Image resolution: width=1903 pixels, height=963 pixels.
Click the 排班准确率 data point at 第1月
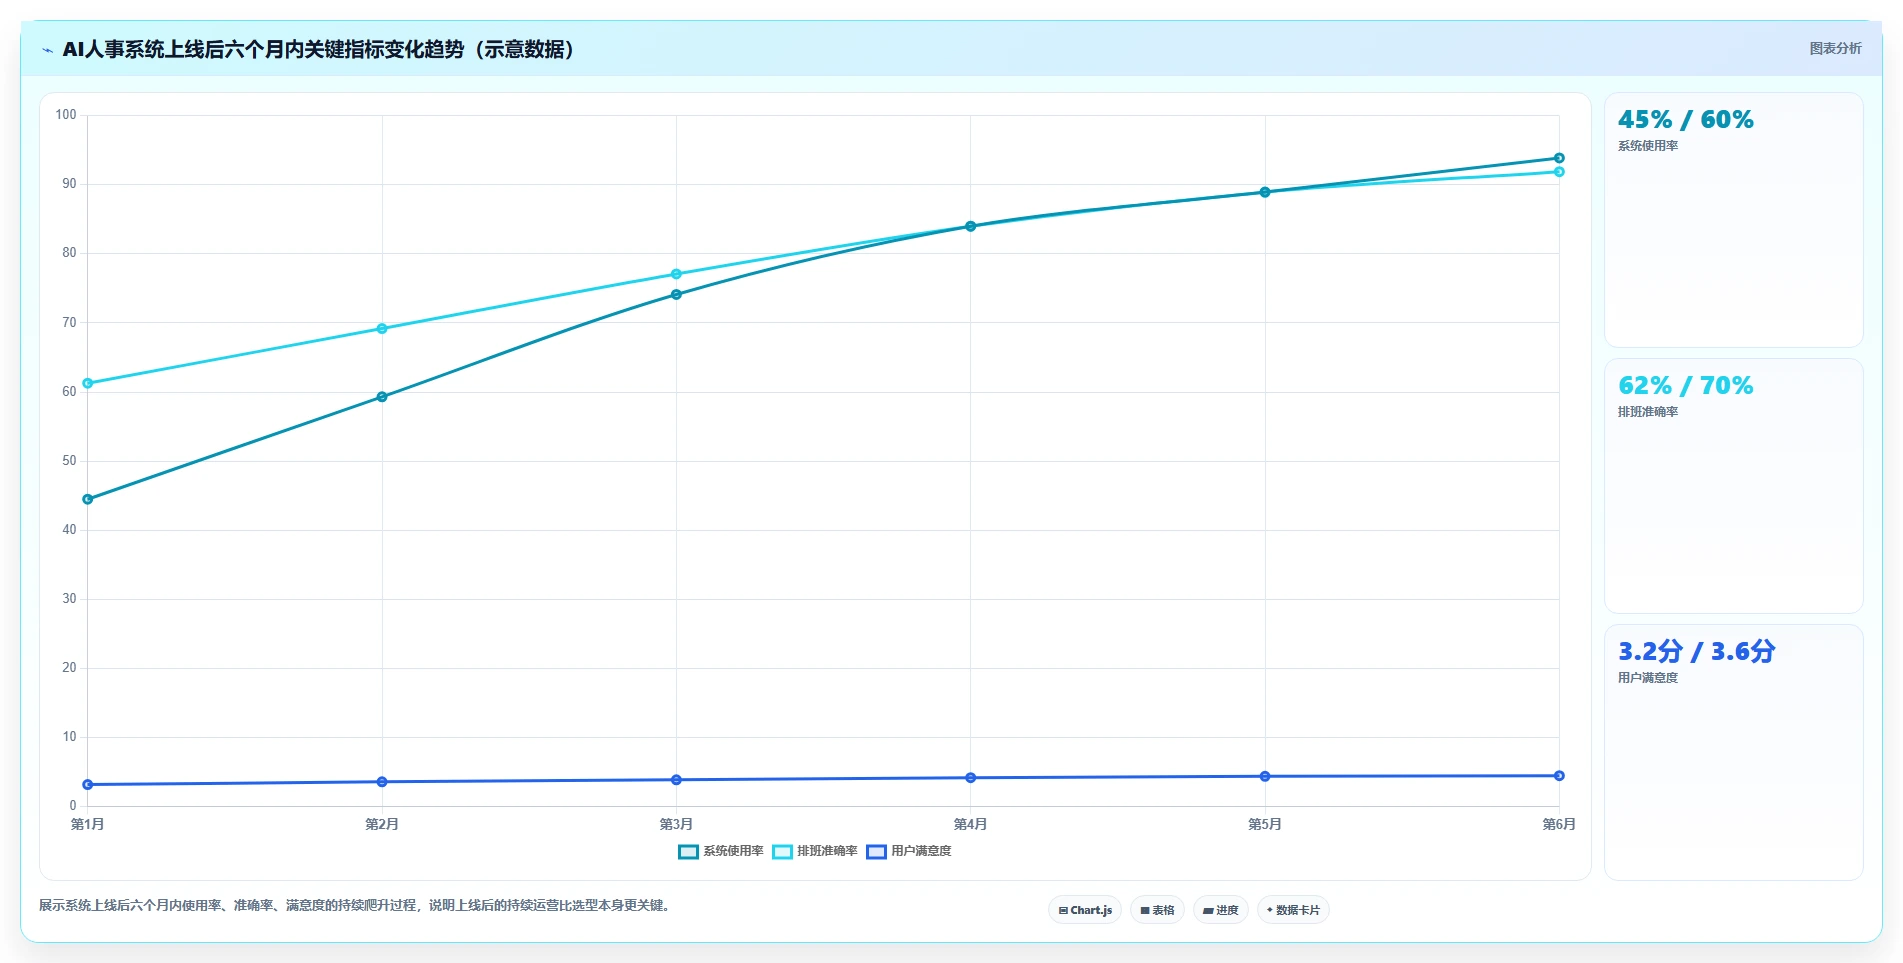(88, 383)
